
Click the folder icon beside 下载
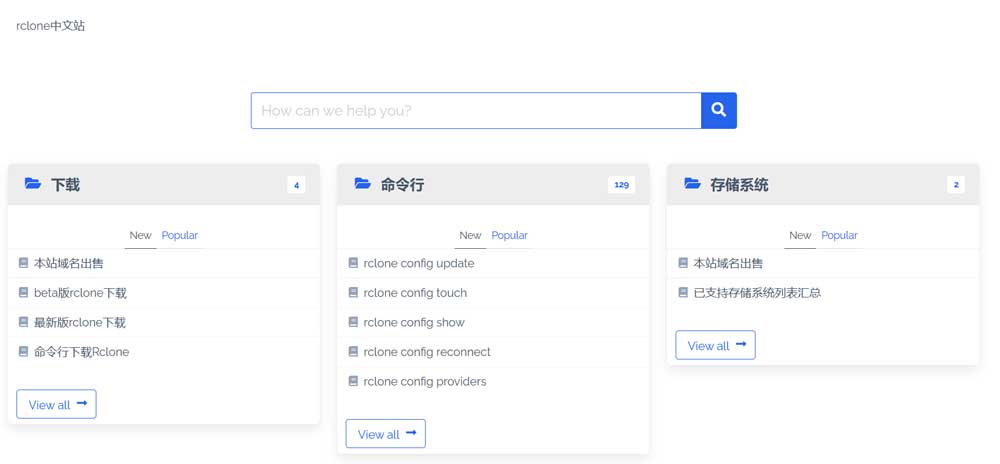[x=33, y=184]
